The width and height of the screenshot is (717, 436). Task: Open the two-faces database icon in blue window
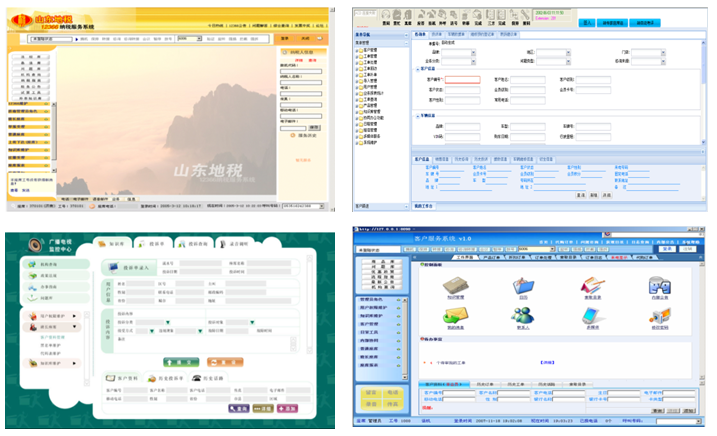tap(659, 285)
